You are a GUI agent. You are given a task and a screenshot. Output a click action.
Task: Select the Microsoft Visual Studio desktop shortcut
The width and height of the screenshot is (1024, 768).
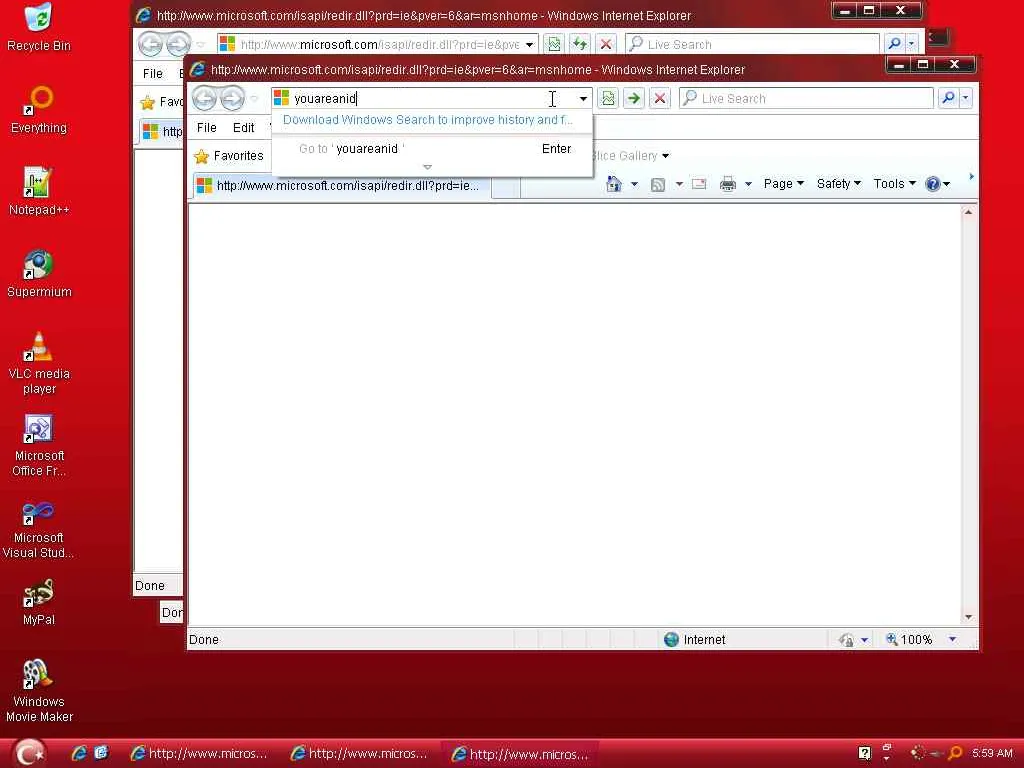(39, 528)
